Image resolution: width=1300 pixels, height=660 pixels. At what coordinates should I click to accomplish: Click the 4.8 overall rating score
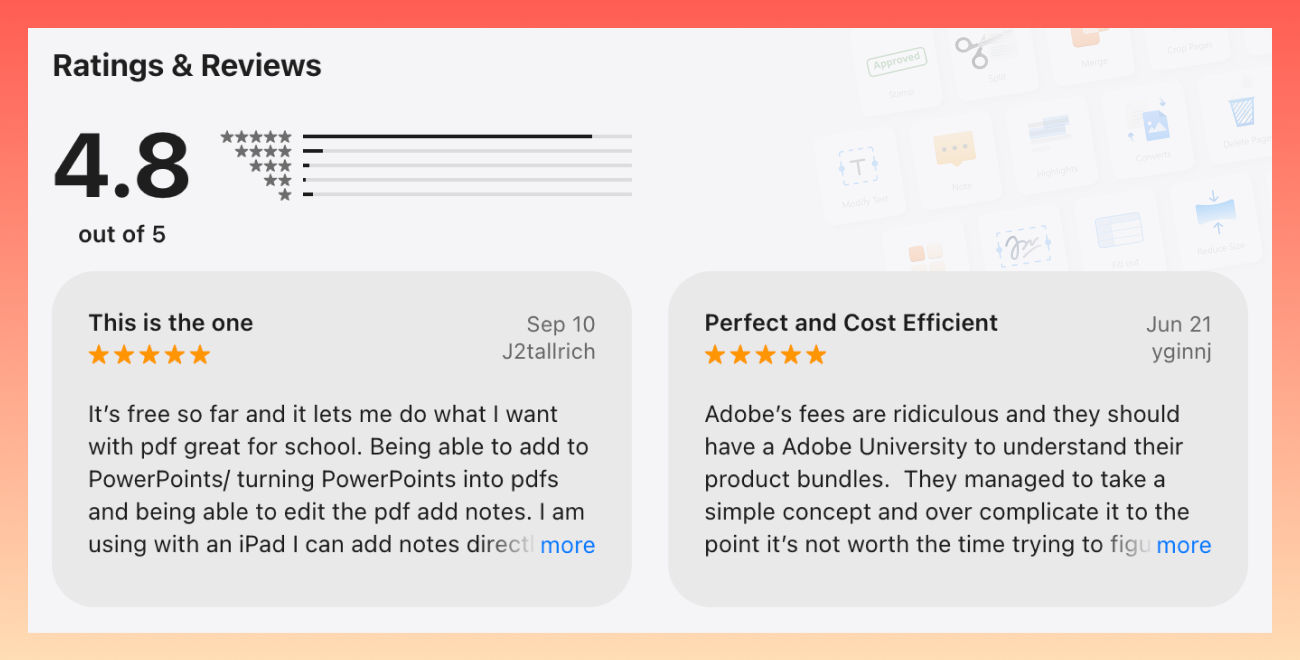click(121, 166)
